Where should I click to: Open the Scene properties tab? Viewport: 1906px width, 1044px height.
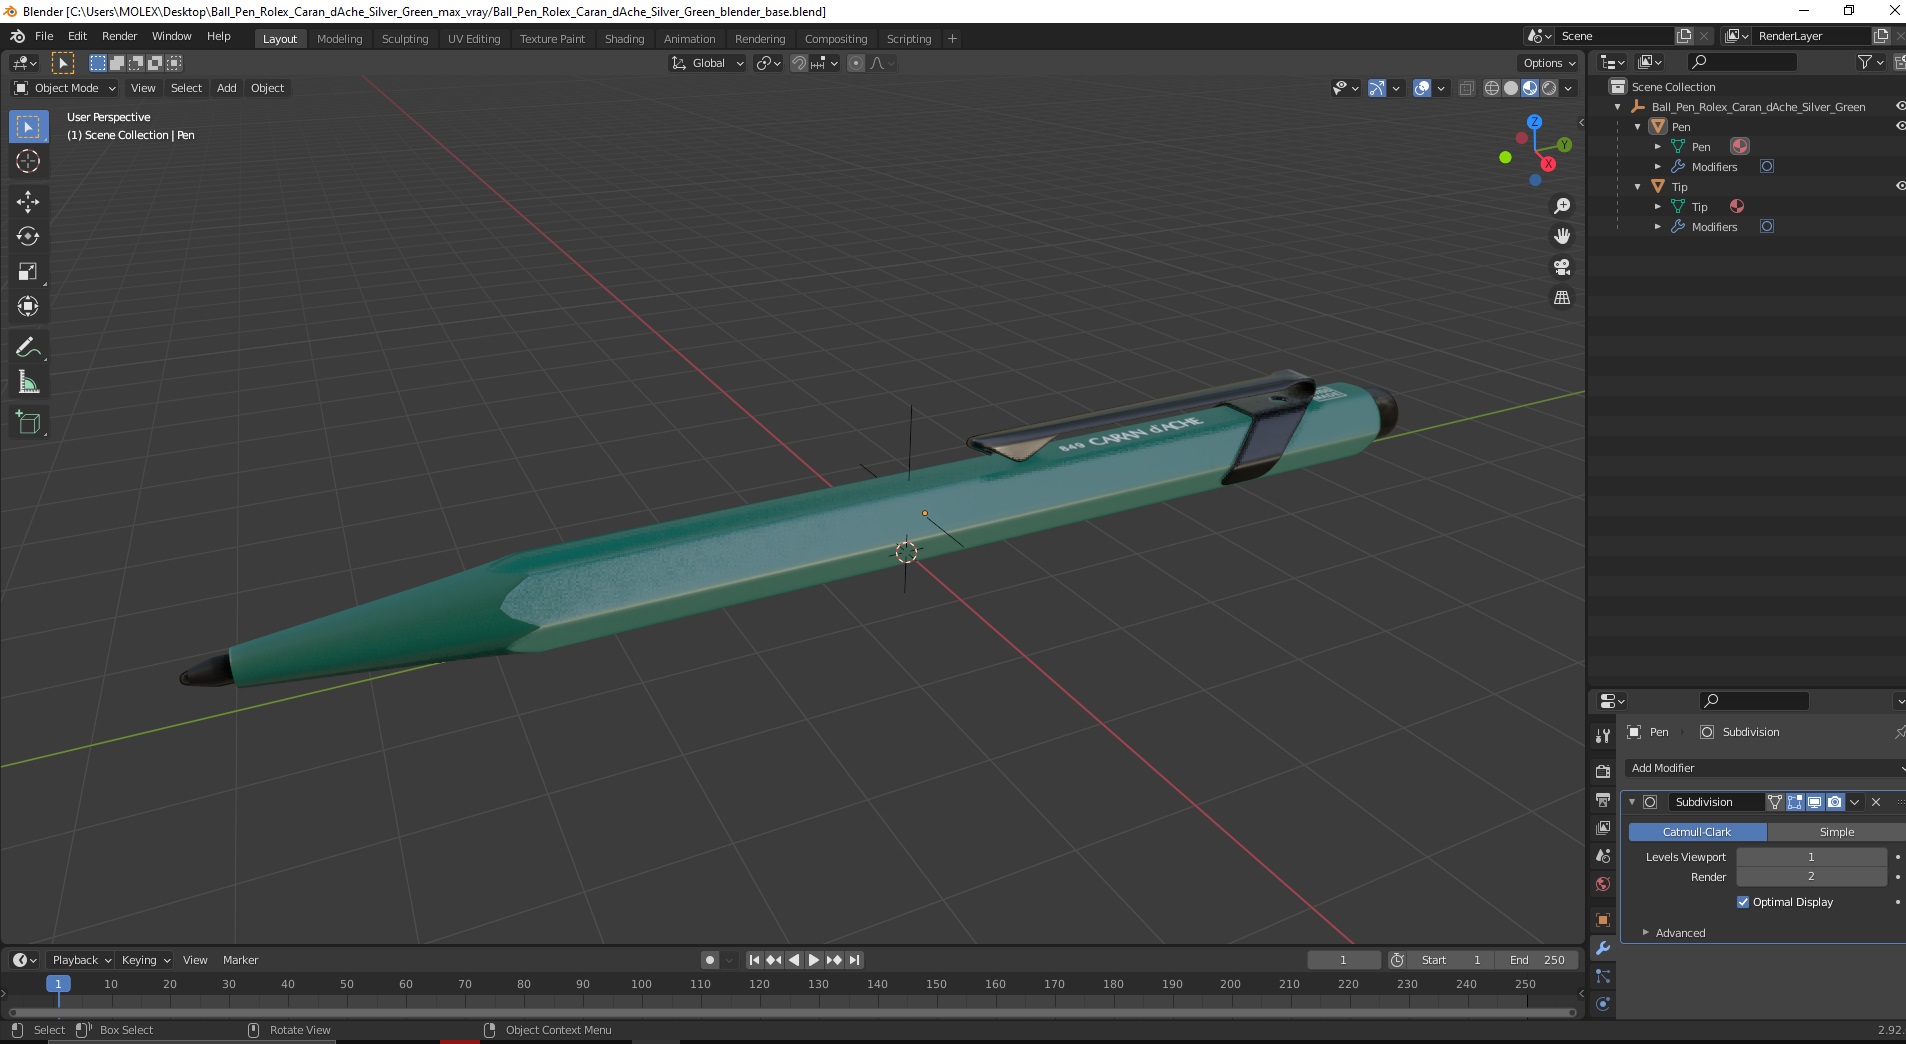(x=1603, y=856)
